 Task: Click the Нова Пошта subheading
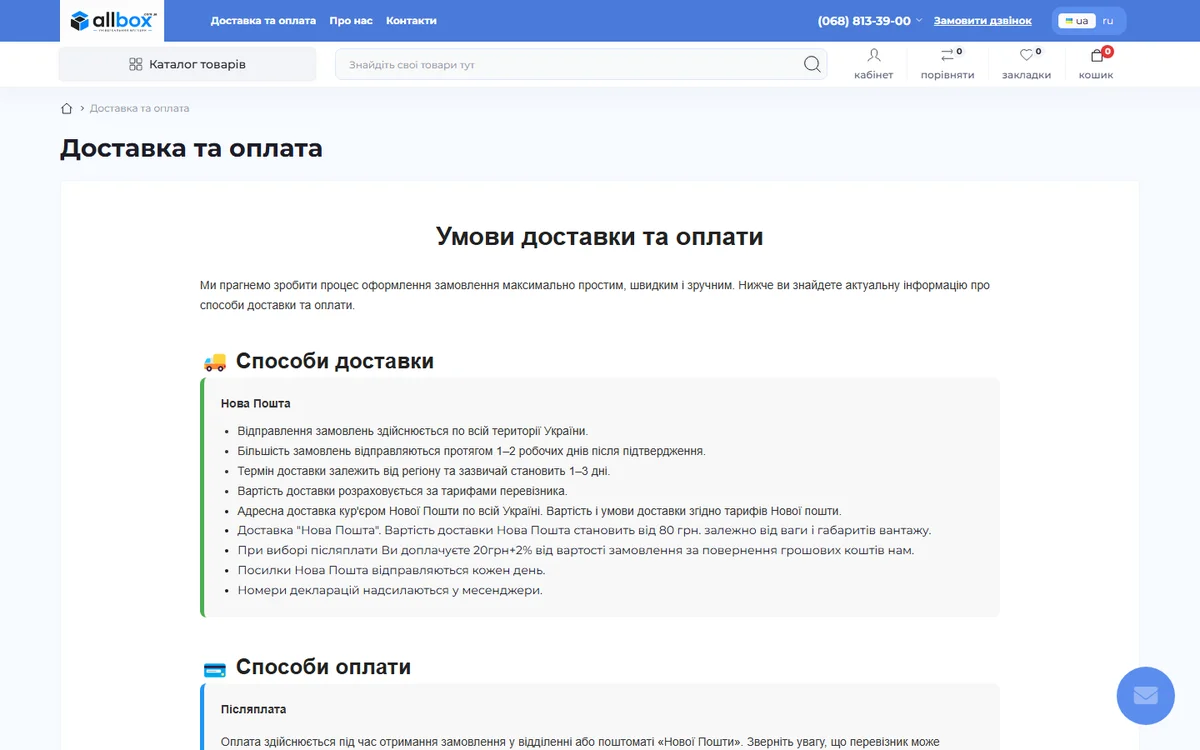256,404
